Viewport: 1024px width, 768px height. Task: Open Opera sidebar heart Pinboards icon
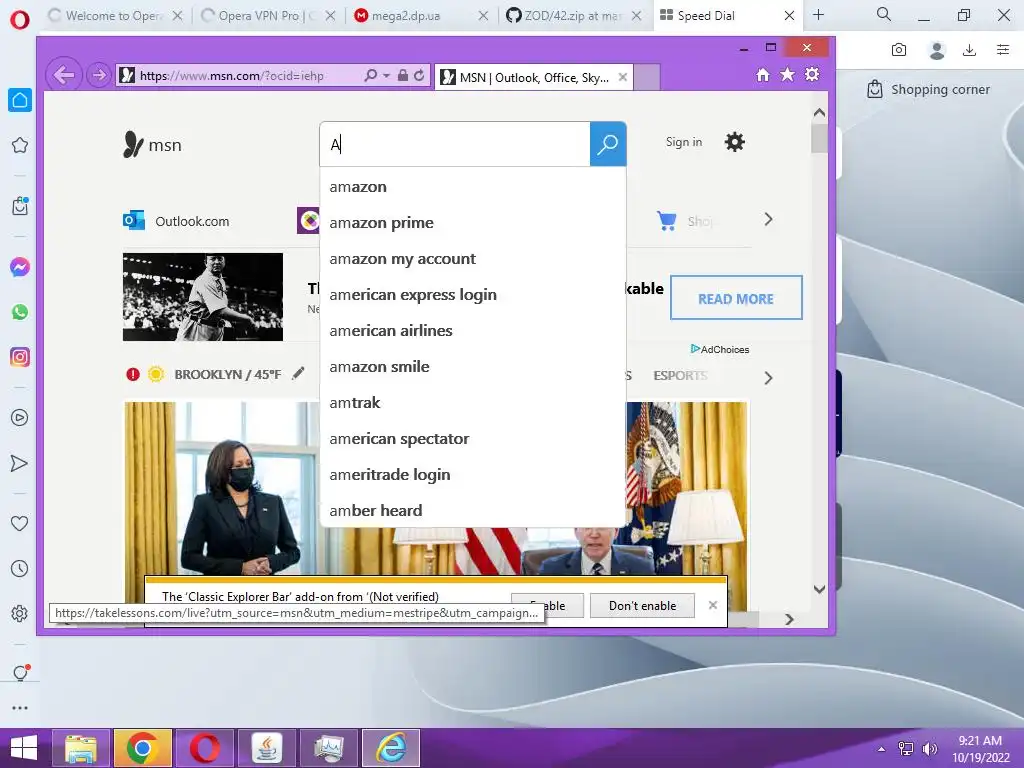click(x=20, y=523)
